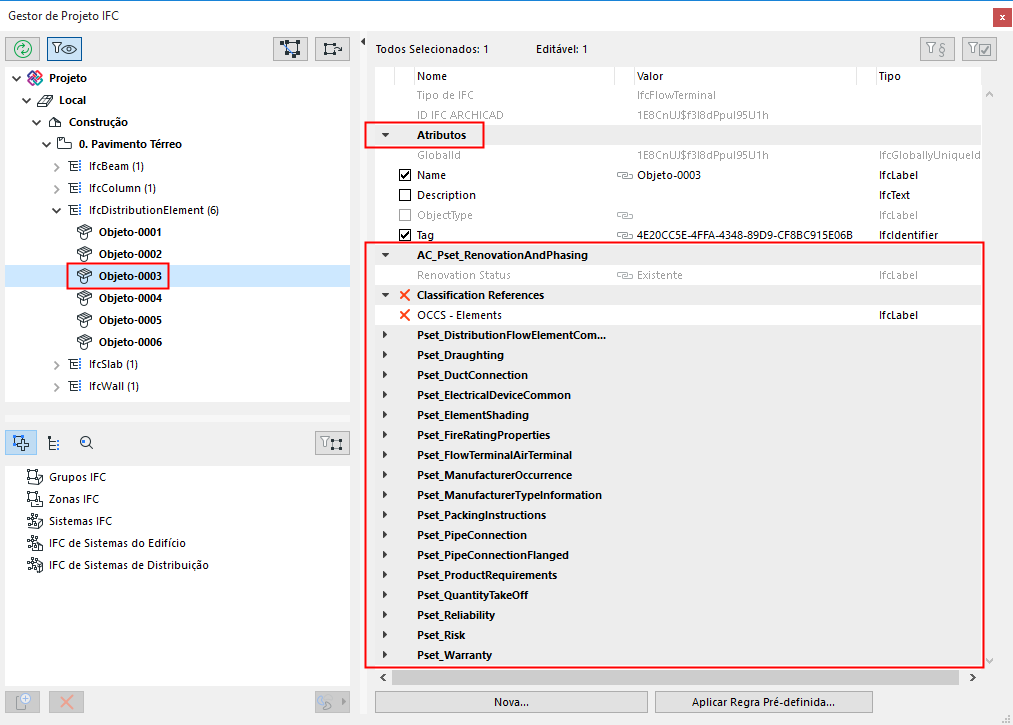This screenshot has height=725, width=1013.
Task: Collapse the Projeto tree node
Action: point(16,78)
